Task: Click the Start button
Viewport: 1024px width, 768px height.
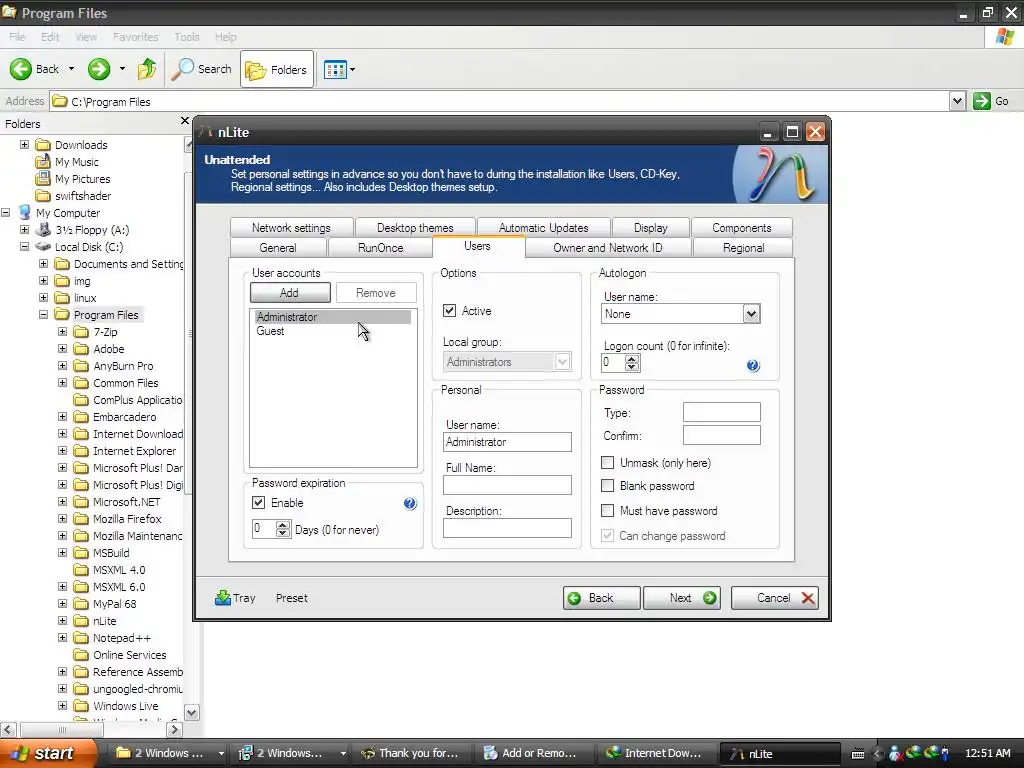Action: [x=48, y=753]
